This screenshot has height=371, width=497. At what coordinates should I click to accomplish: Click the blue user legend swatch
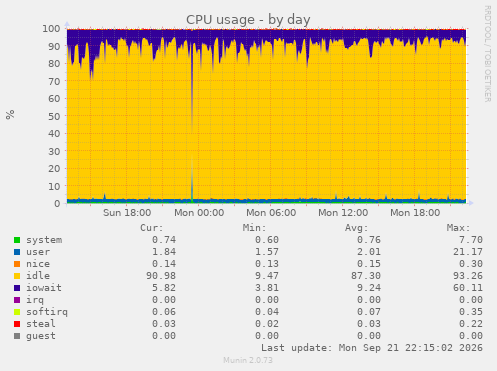17,252
